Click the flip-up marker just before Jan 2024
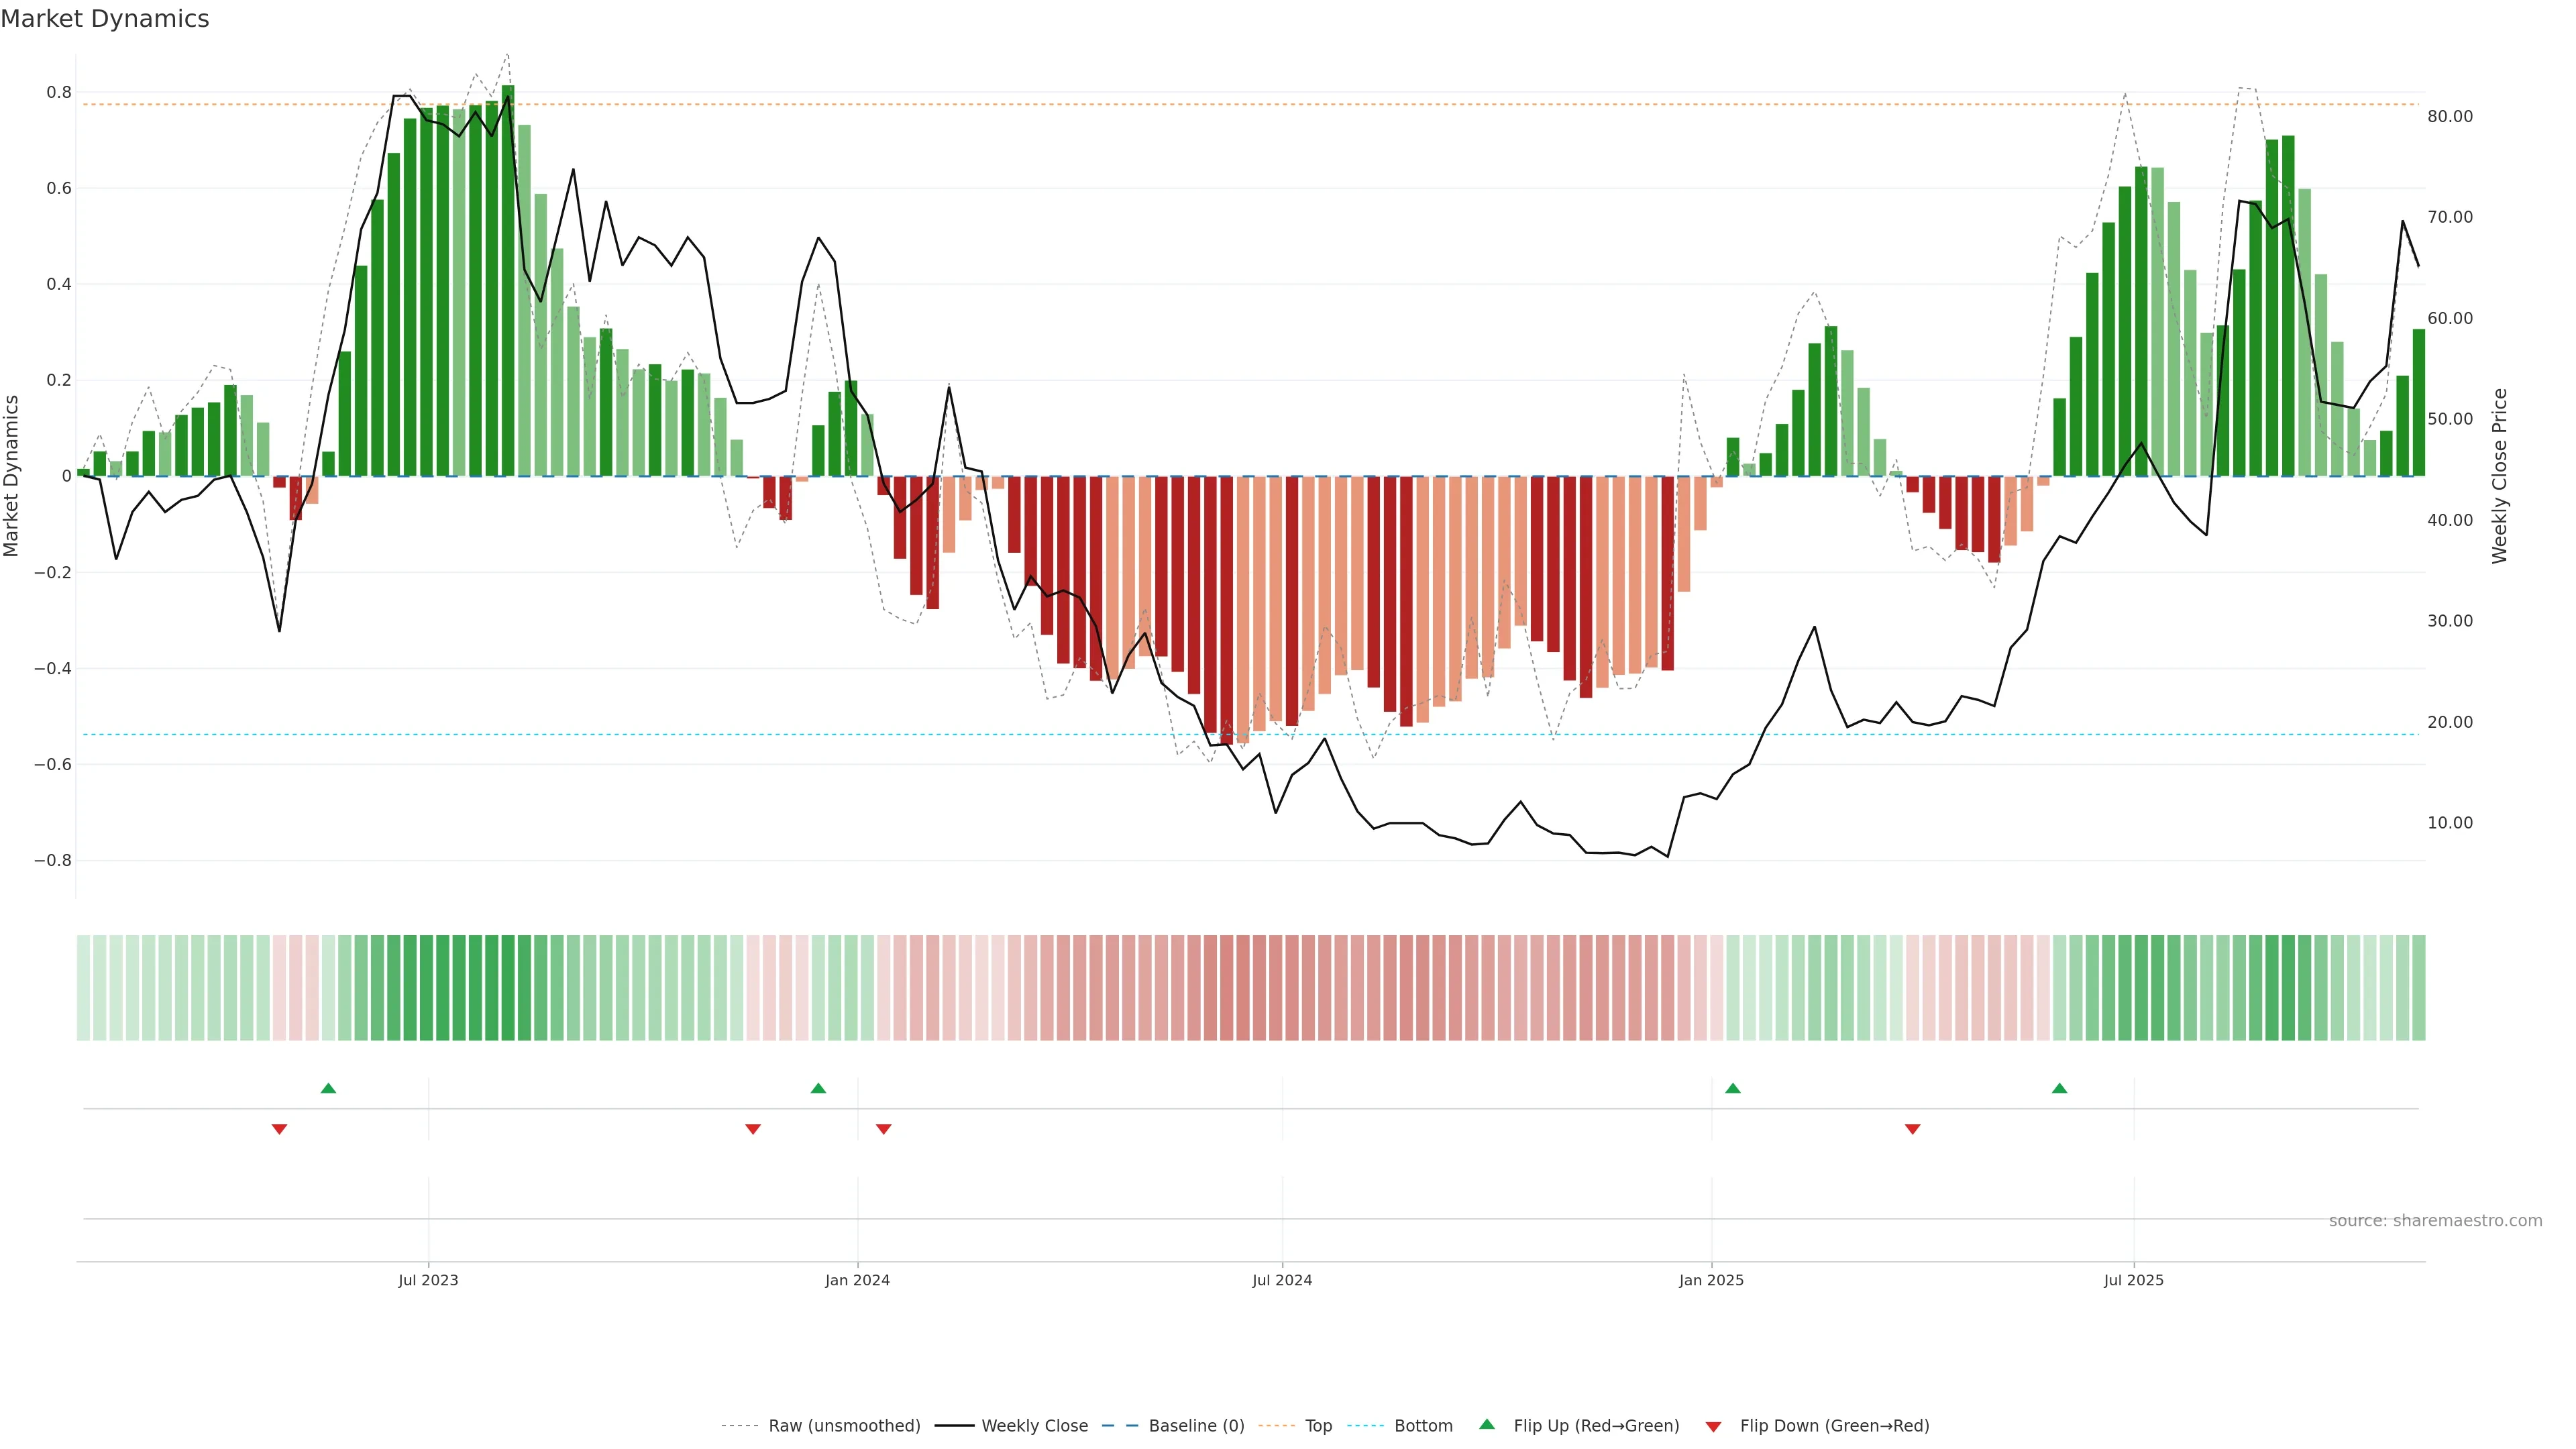Image resolution: width=2576 pixels, height=1449 pixels. (x=818, y=1088)
